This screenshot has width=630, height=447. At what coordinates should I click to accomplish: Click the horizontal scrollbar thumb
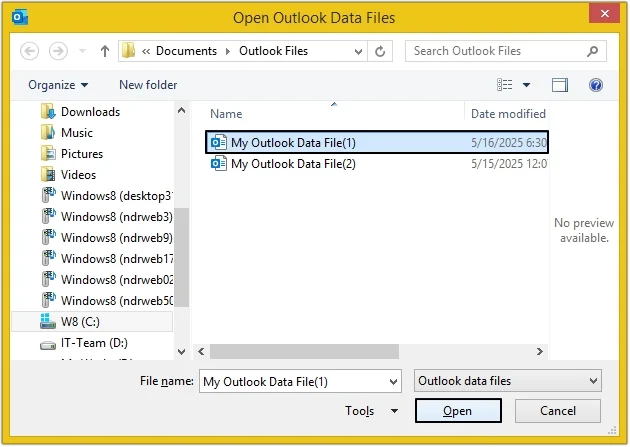(x=305, y=352)
